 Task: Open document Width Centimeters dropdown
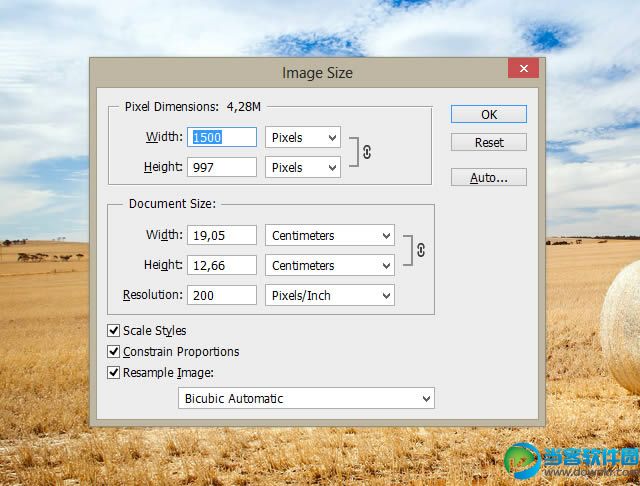coord(330,235)
